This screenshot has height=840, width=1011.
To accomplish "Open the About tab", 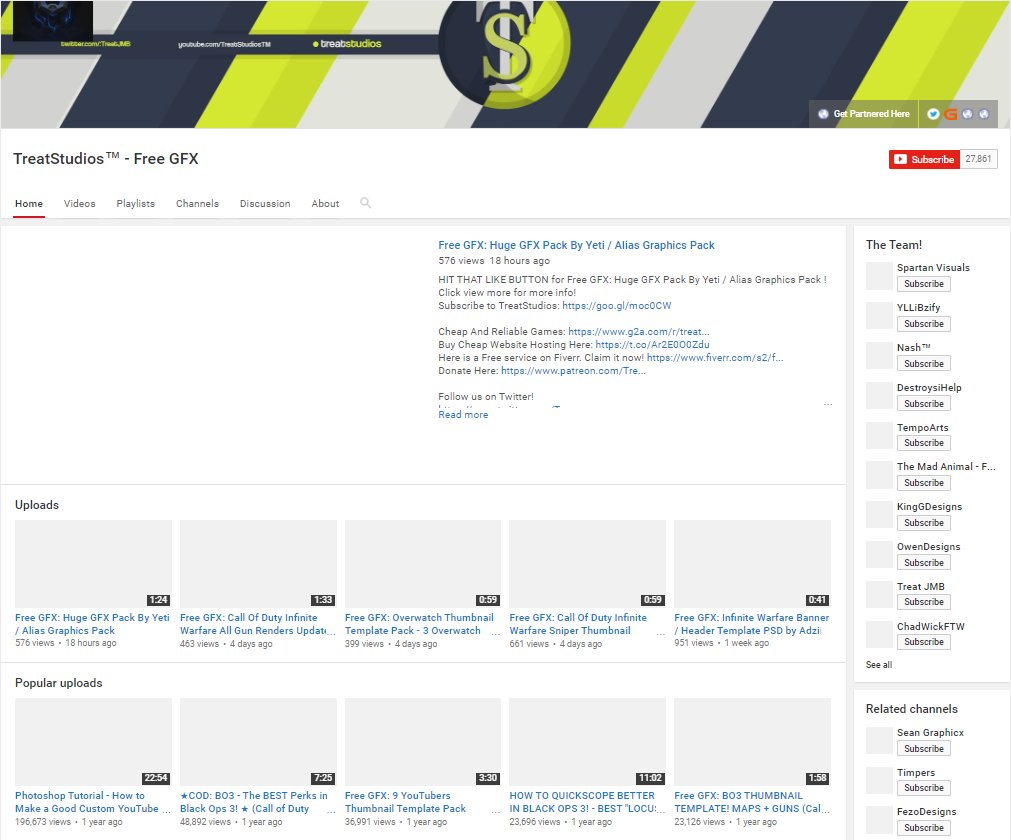I will [x=325, y=204].
